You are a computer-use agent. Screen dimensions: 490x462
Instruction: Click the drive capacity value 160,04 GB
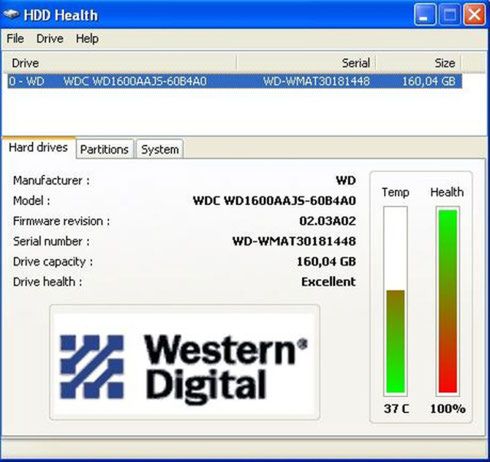326,262
